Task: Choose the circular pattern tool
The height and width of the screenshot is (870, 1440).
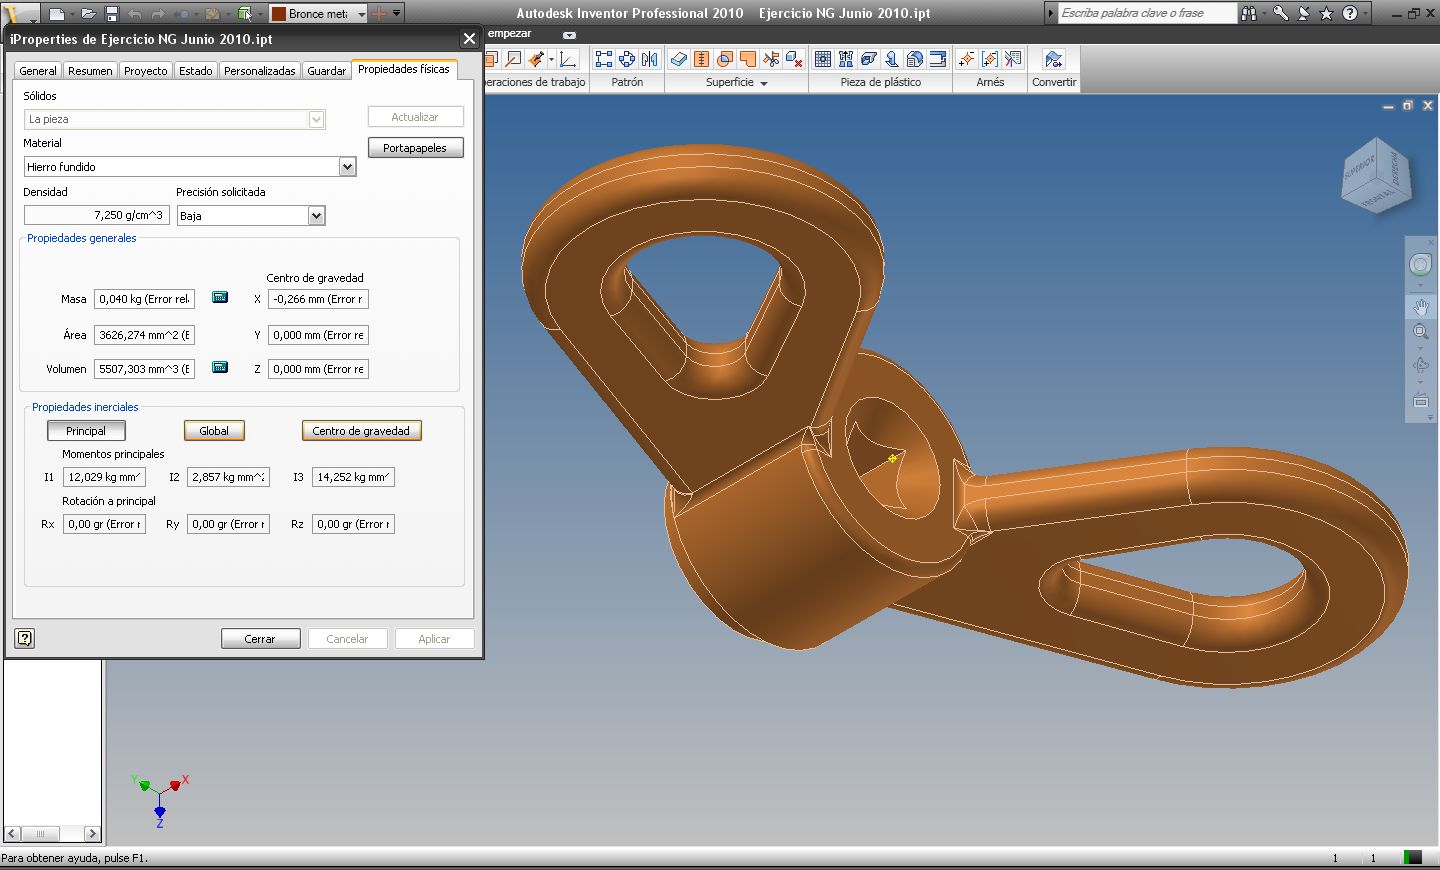Action: click(627, 59)
